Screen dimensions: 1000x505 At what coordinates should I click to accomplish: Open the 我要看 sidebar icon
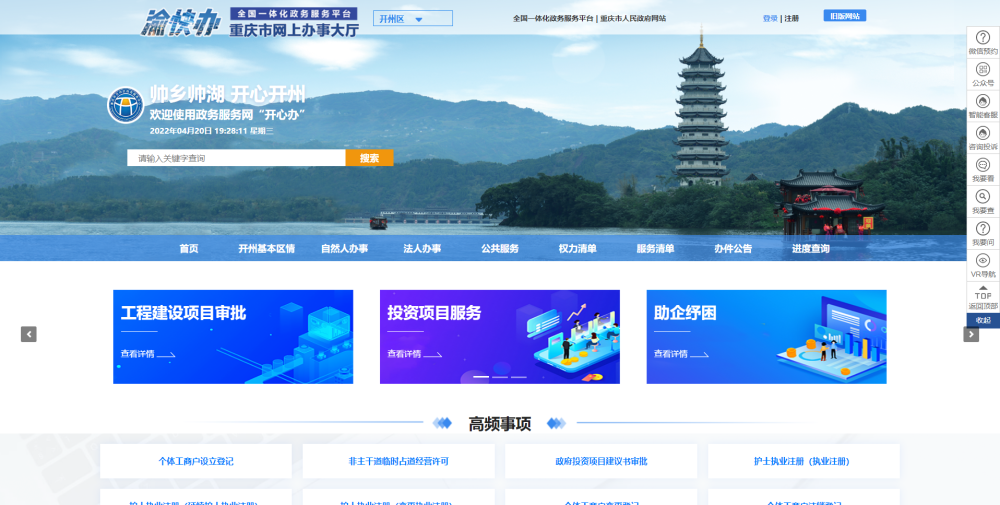coord(982,169)
